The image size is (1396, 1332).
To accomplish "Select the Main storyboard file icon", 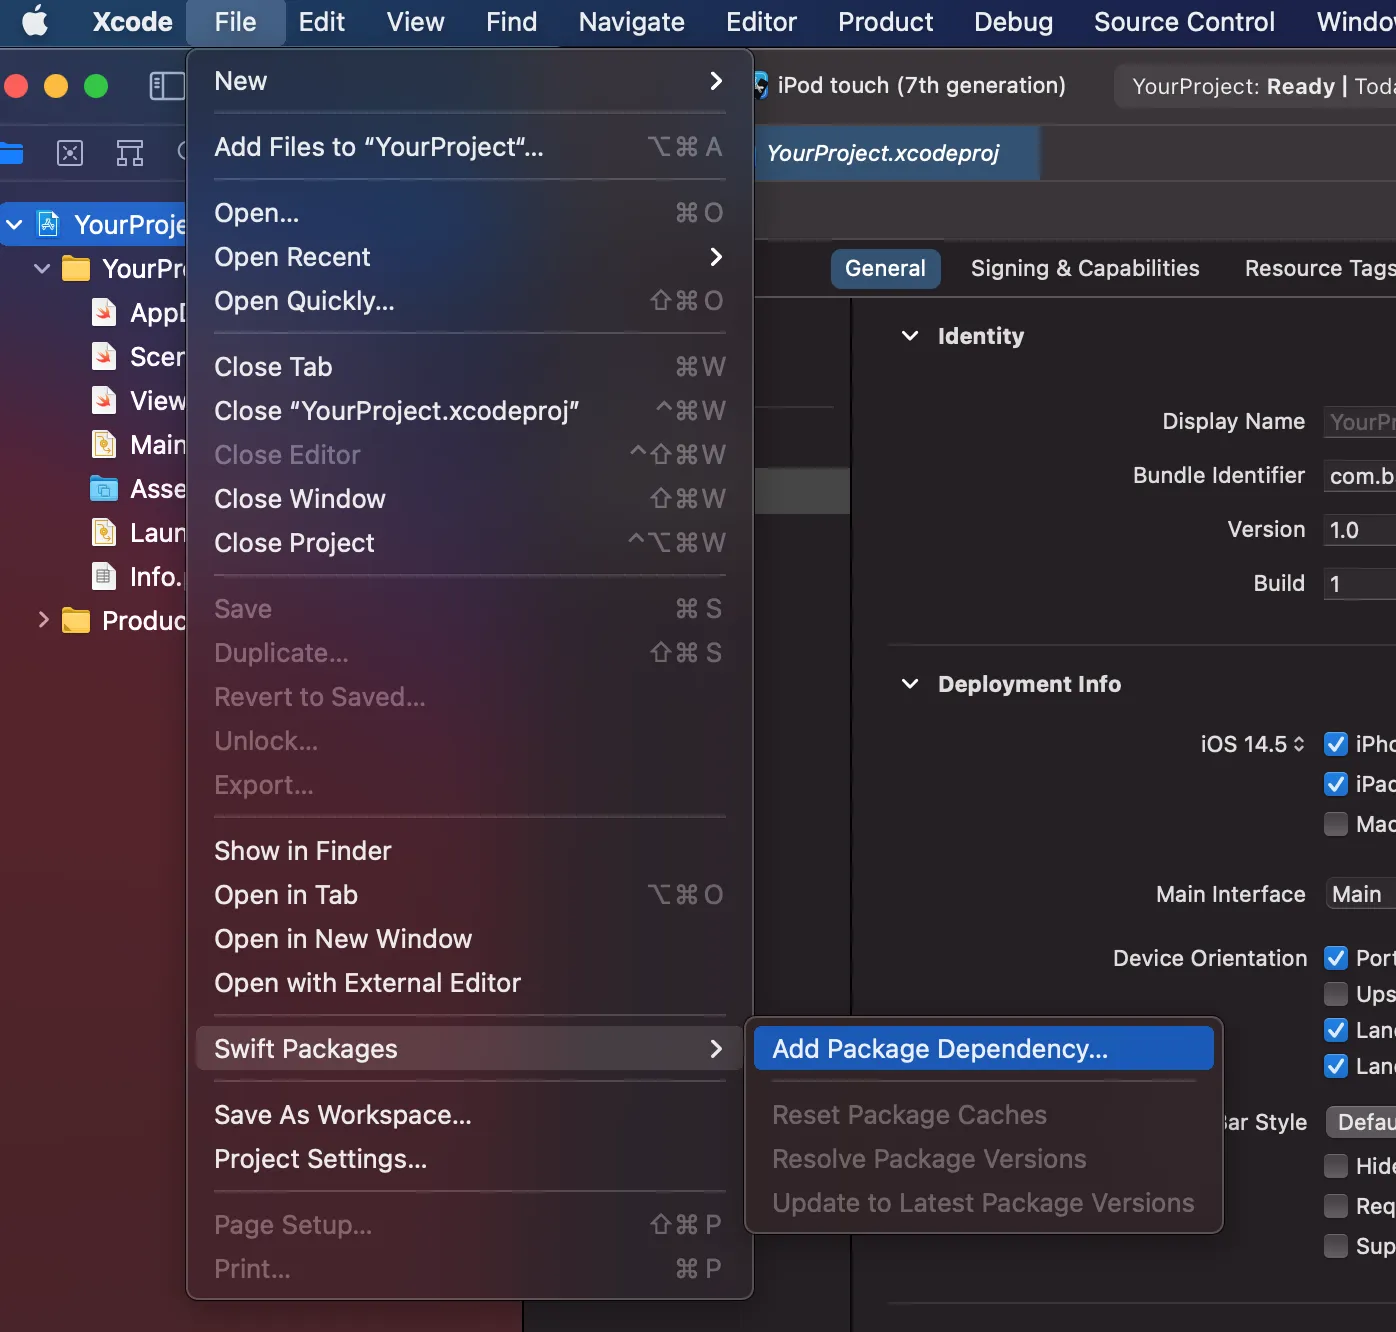I will pos(104,444).
